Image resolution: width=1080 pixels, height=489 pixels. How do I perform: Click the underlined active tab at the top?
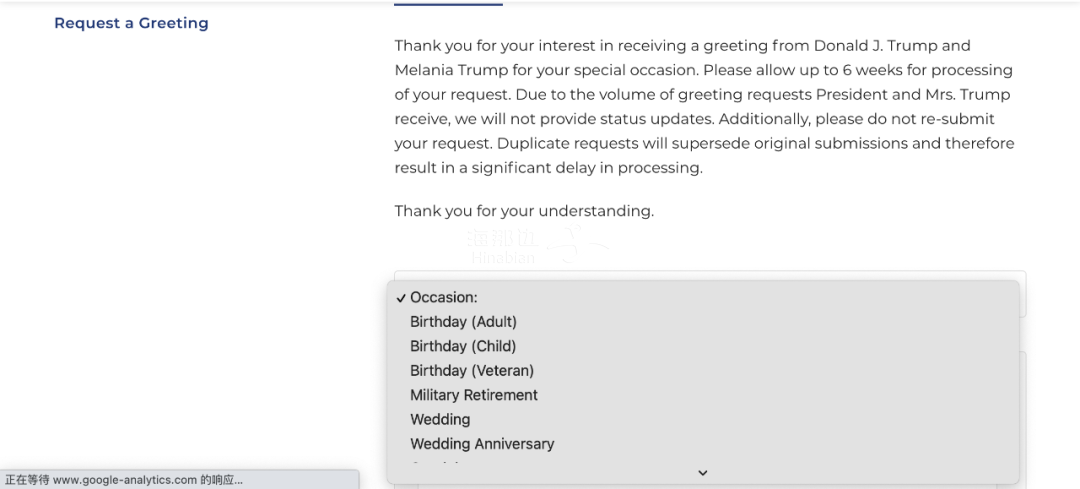[x=448, y=3]
